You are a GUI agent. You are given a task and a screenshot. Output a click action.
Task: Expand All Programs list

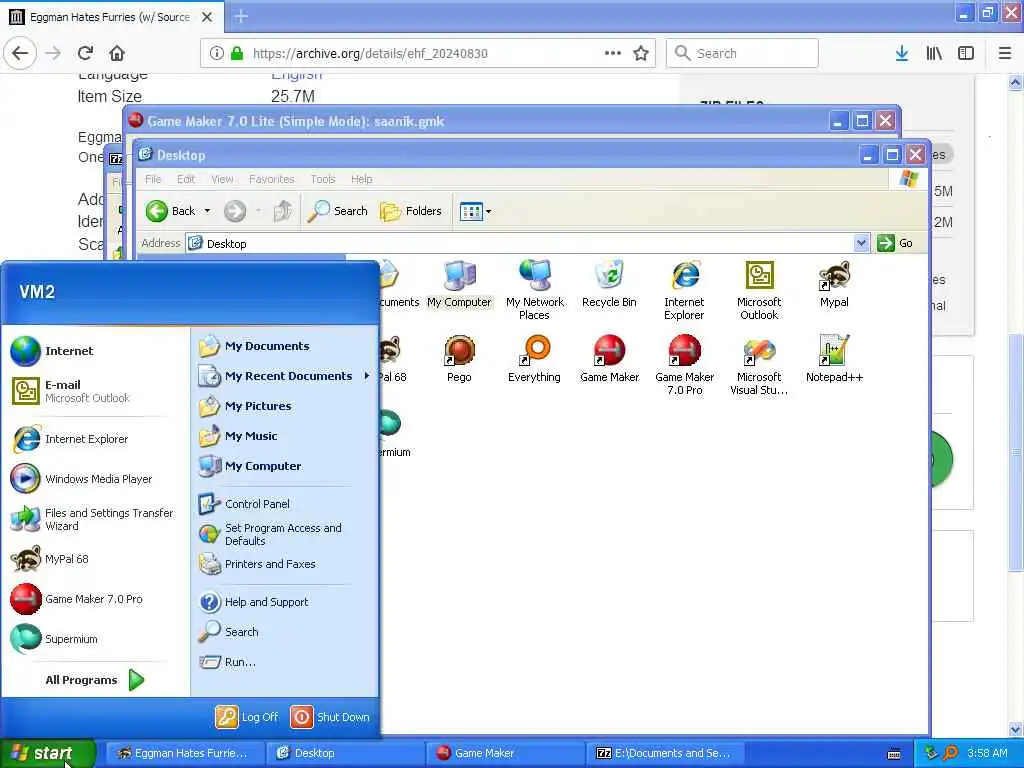tap(95, 680)
